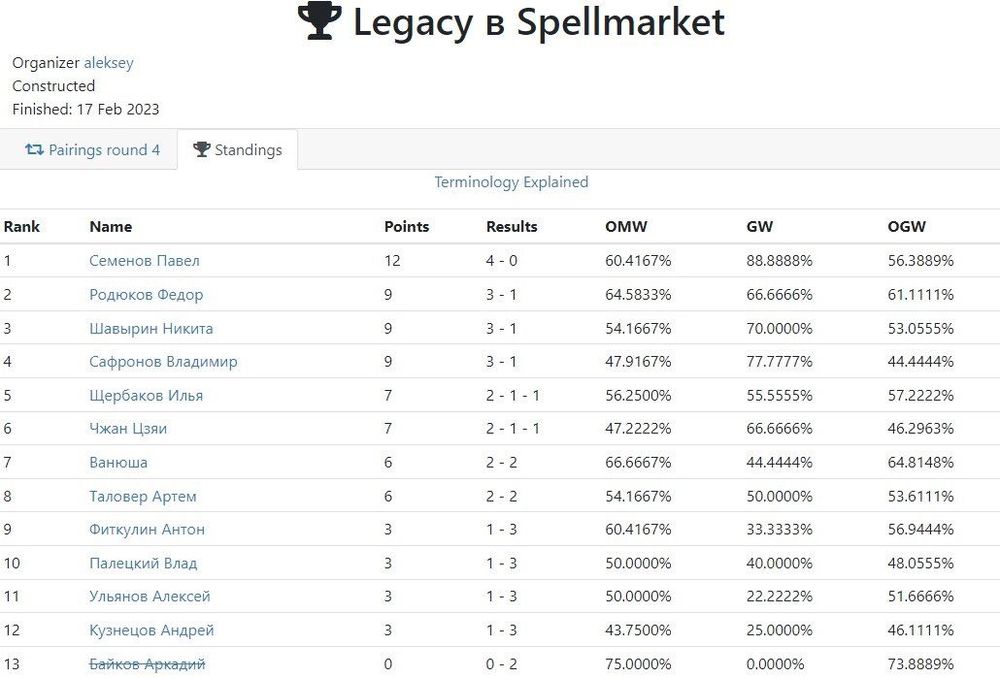View player Родюков Федор's details
The height and width of the screenshot is (678, 1000).
[146, 295]
